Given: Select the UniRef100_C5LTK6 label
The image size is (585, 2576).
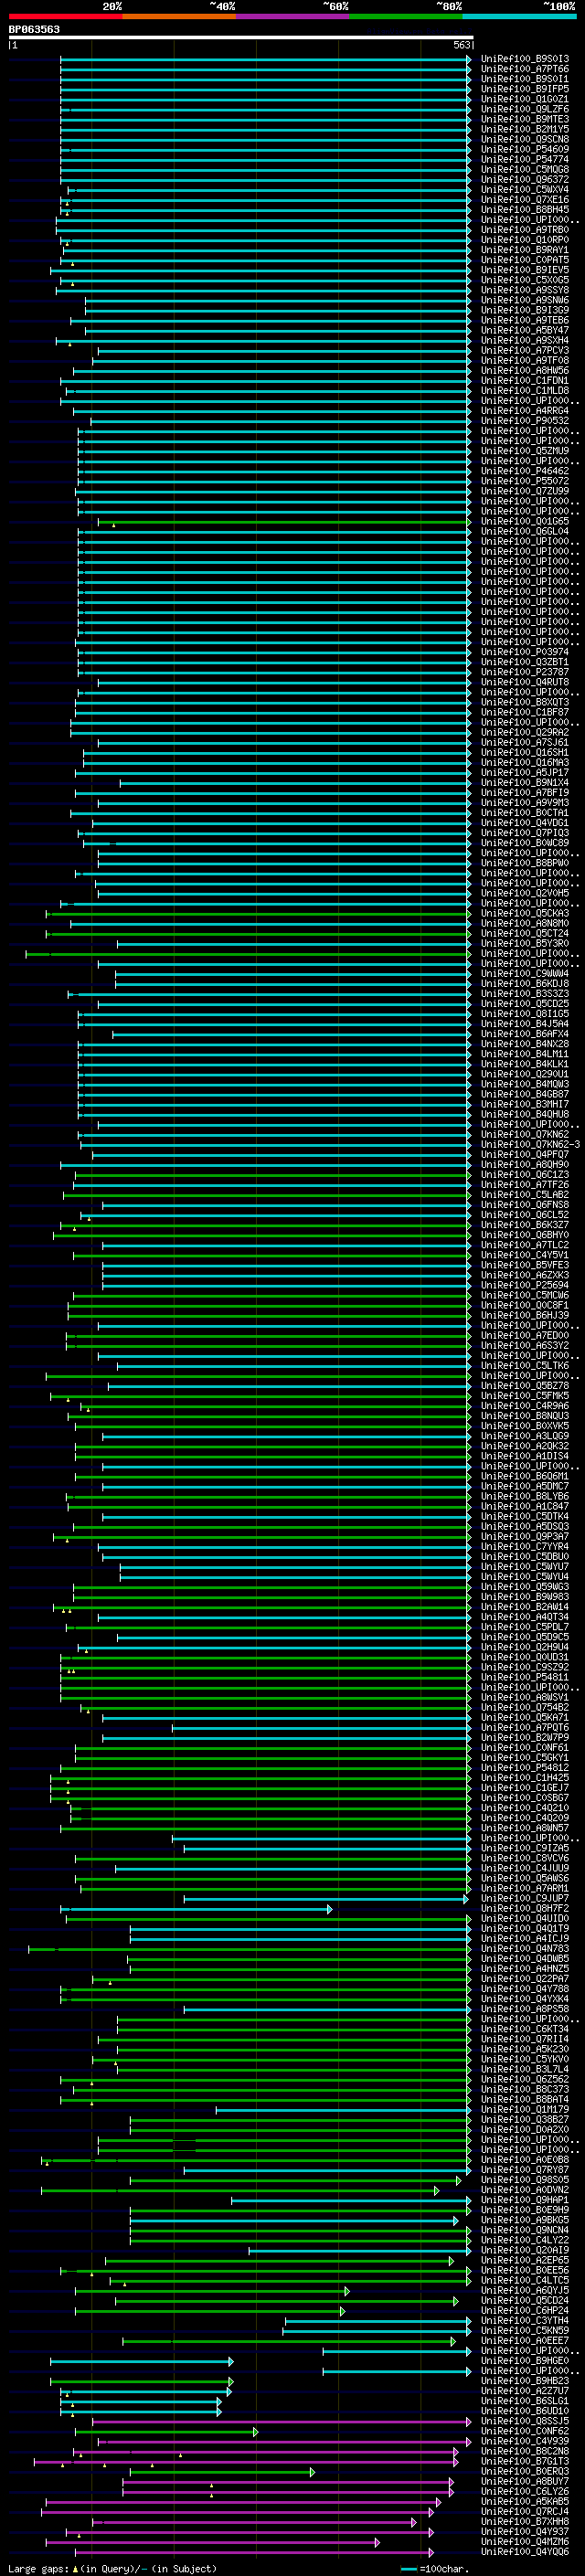Looking at the screenshot, I should coord(524,1366).
